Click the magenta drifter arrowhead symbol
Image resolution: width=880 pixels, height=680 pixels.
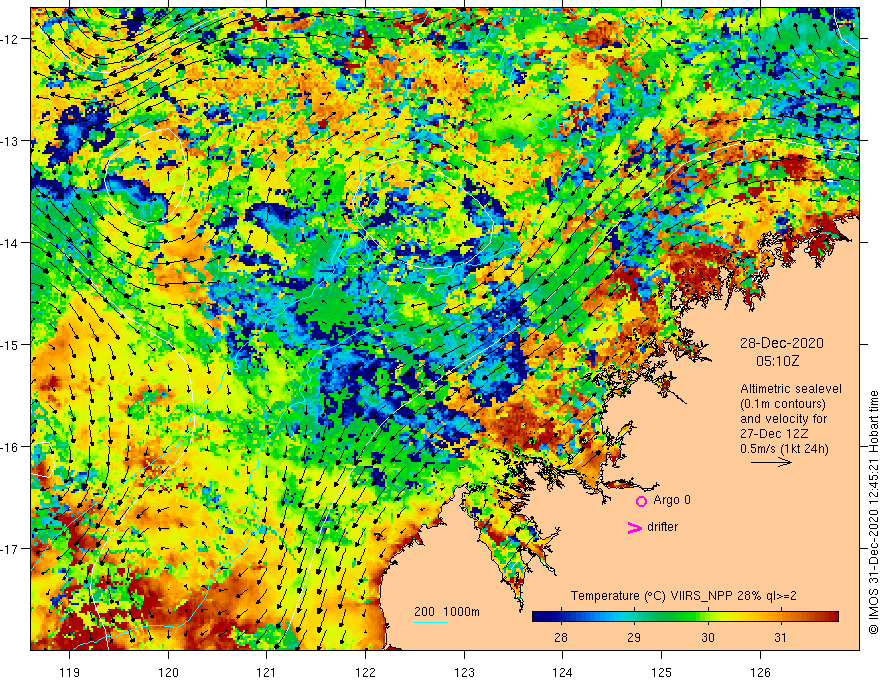point(634,527)
